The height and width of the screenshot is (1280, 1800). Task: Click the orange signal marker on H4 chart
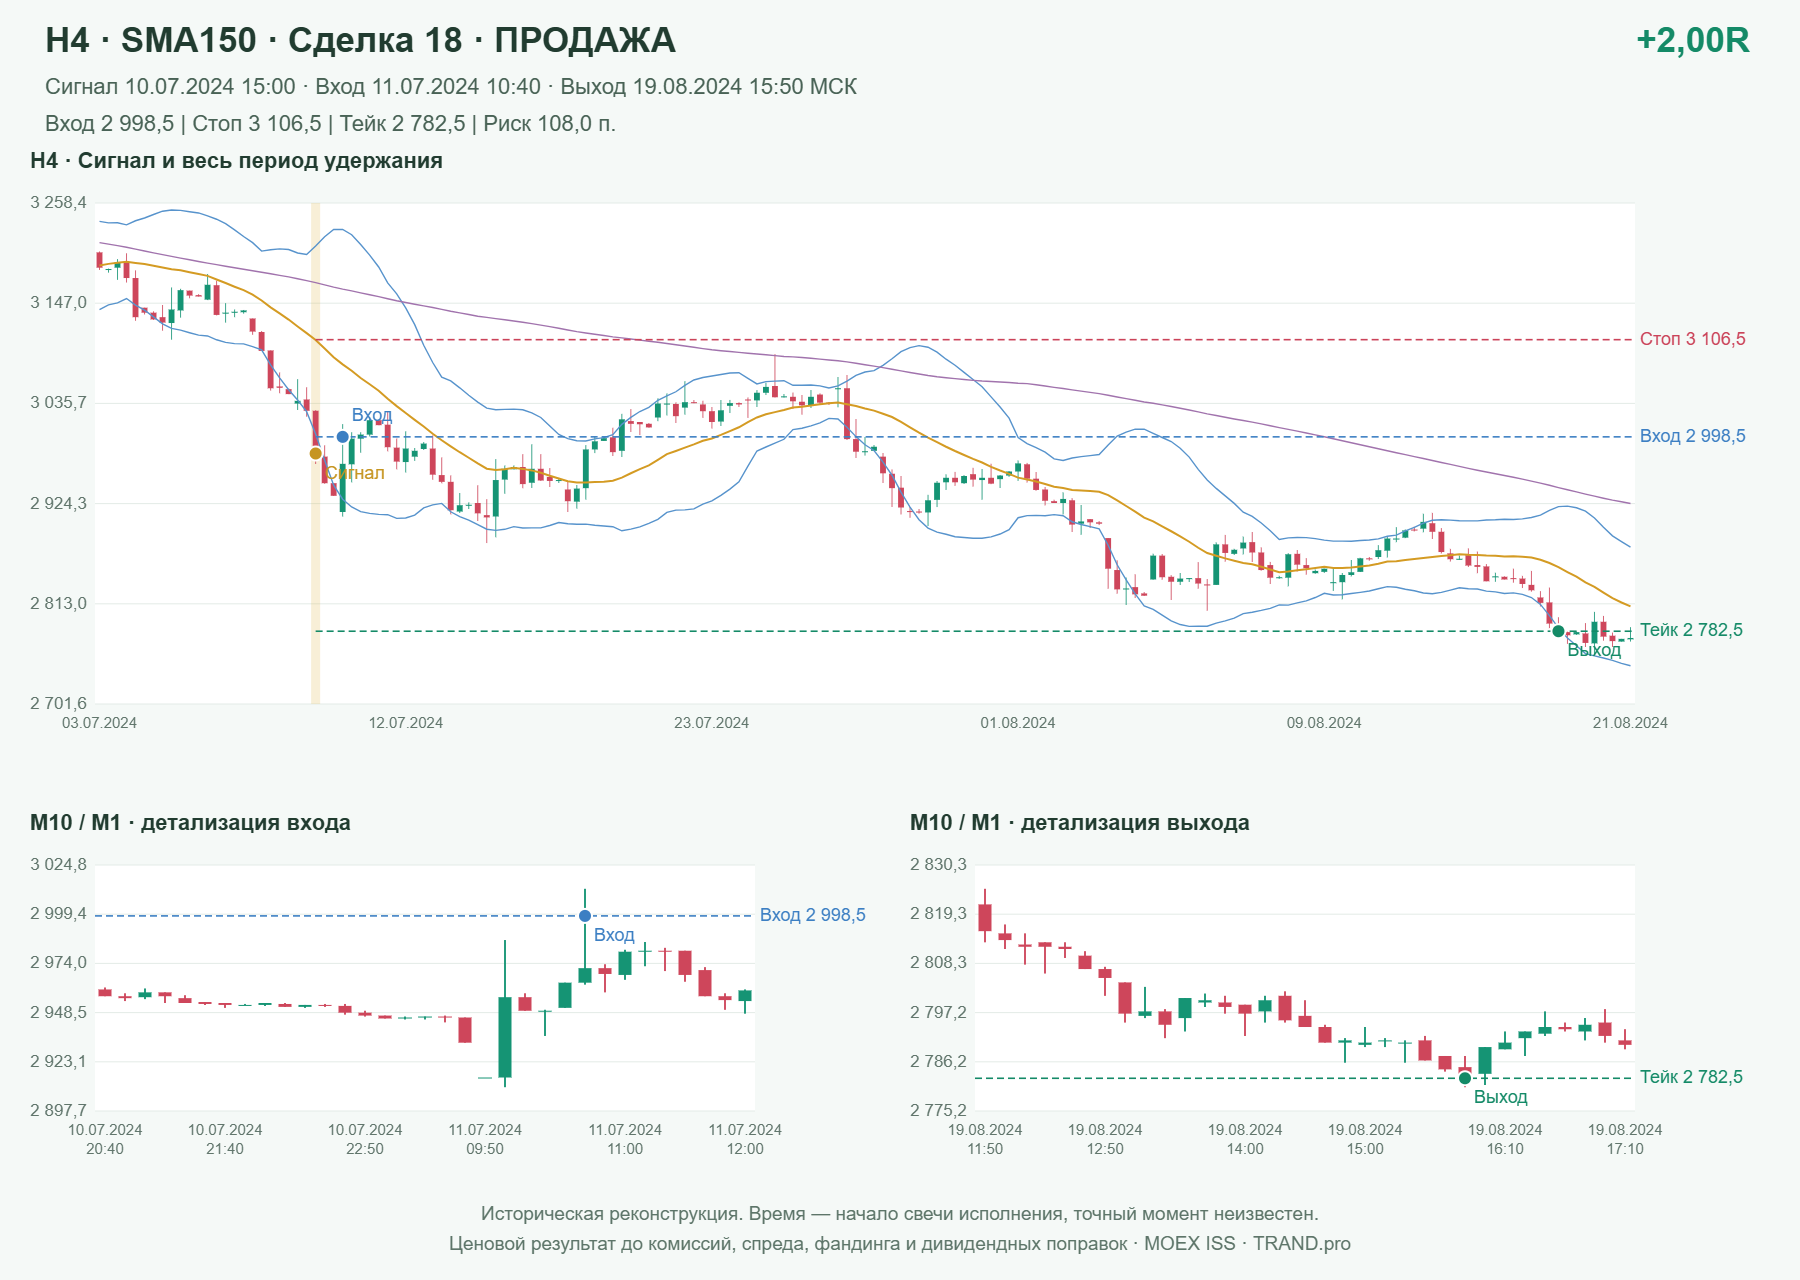315,454
